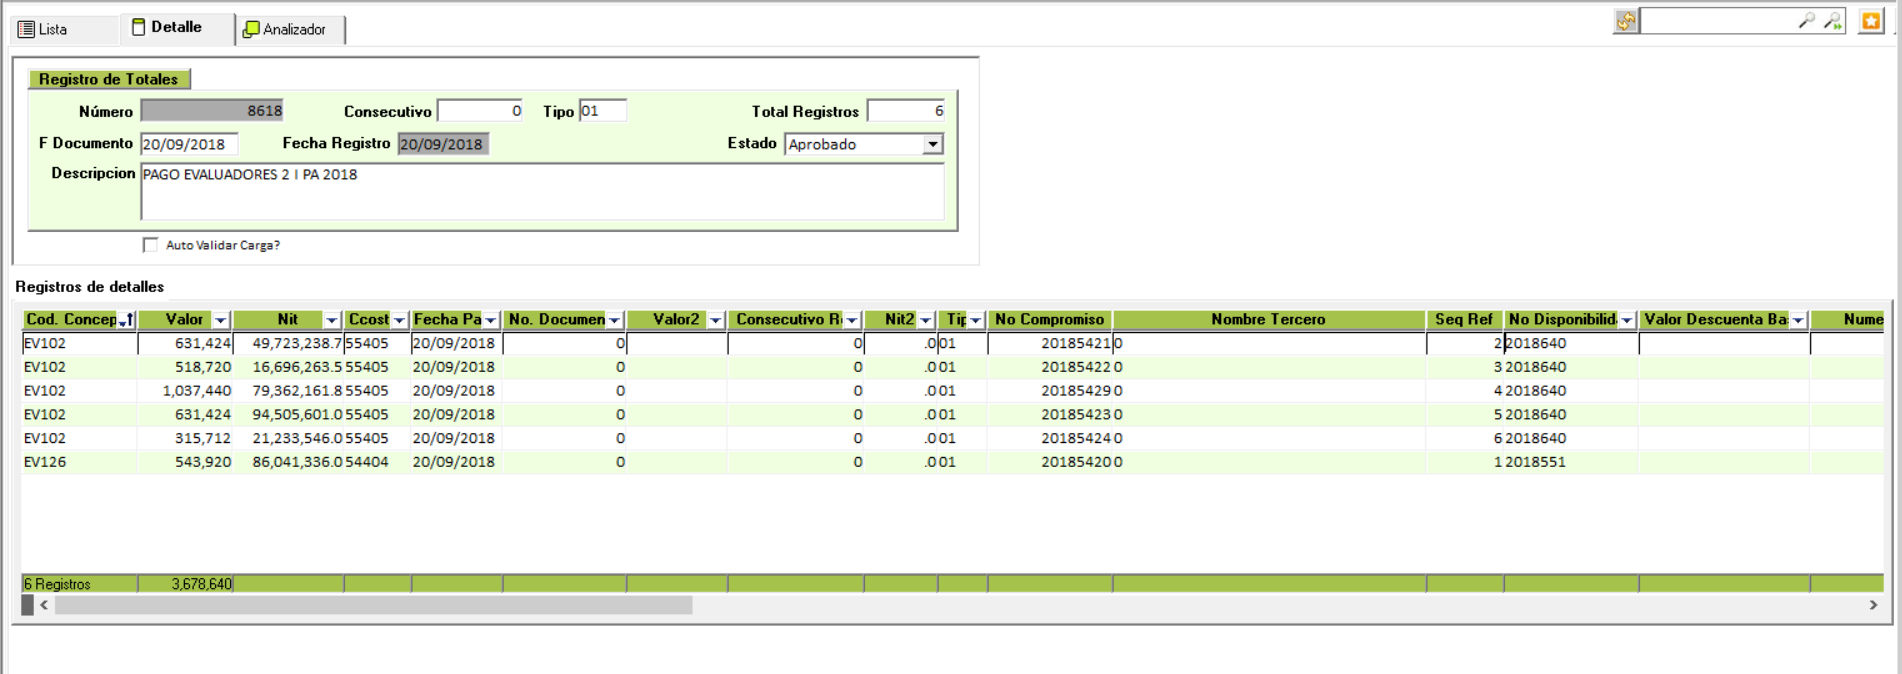Open the Tip column filter arrow
The height and width of the screenshot is (674, 1902).
(x=976, y=320)
